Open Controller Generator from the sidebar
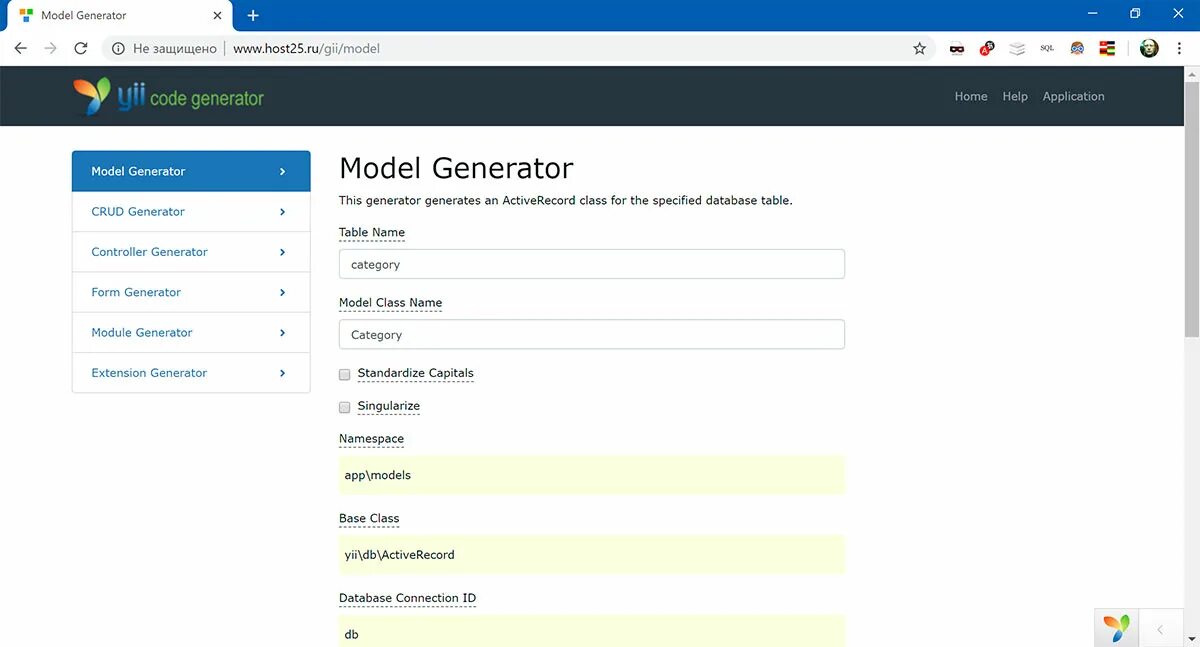 tap(191, 252)
